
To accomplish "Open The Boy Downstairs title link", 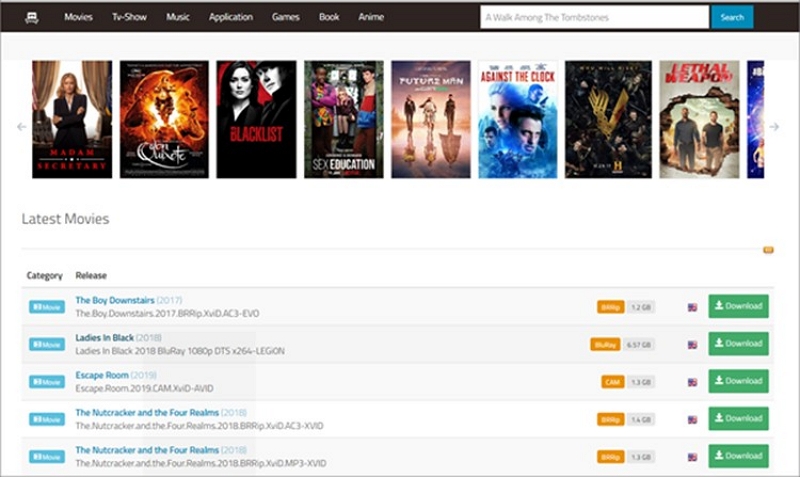I will pyautogui.click(x=115, y=300).
